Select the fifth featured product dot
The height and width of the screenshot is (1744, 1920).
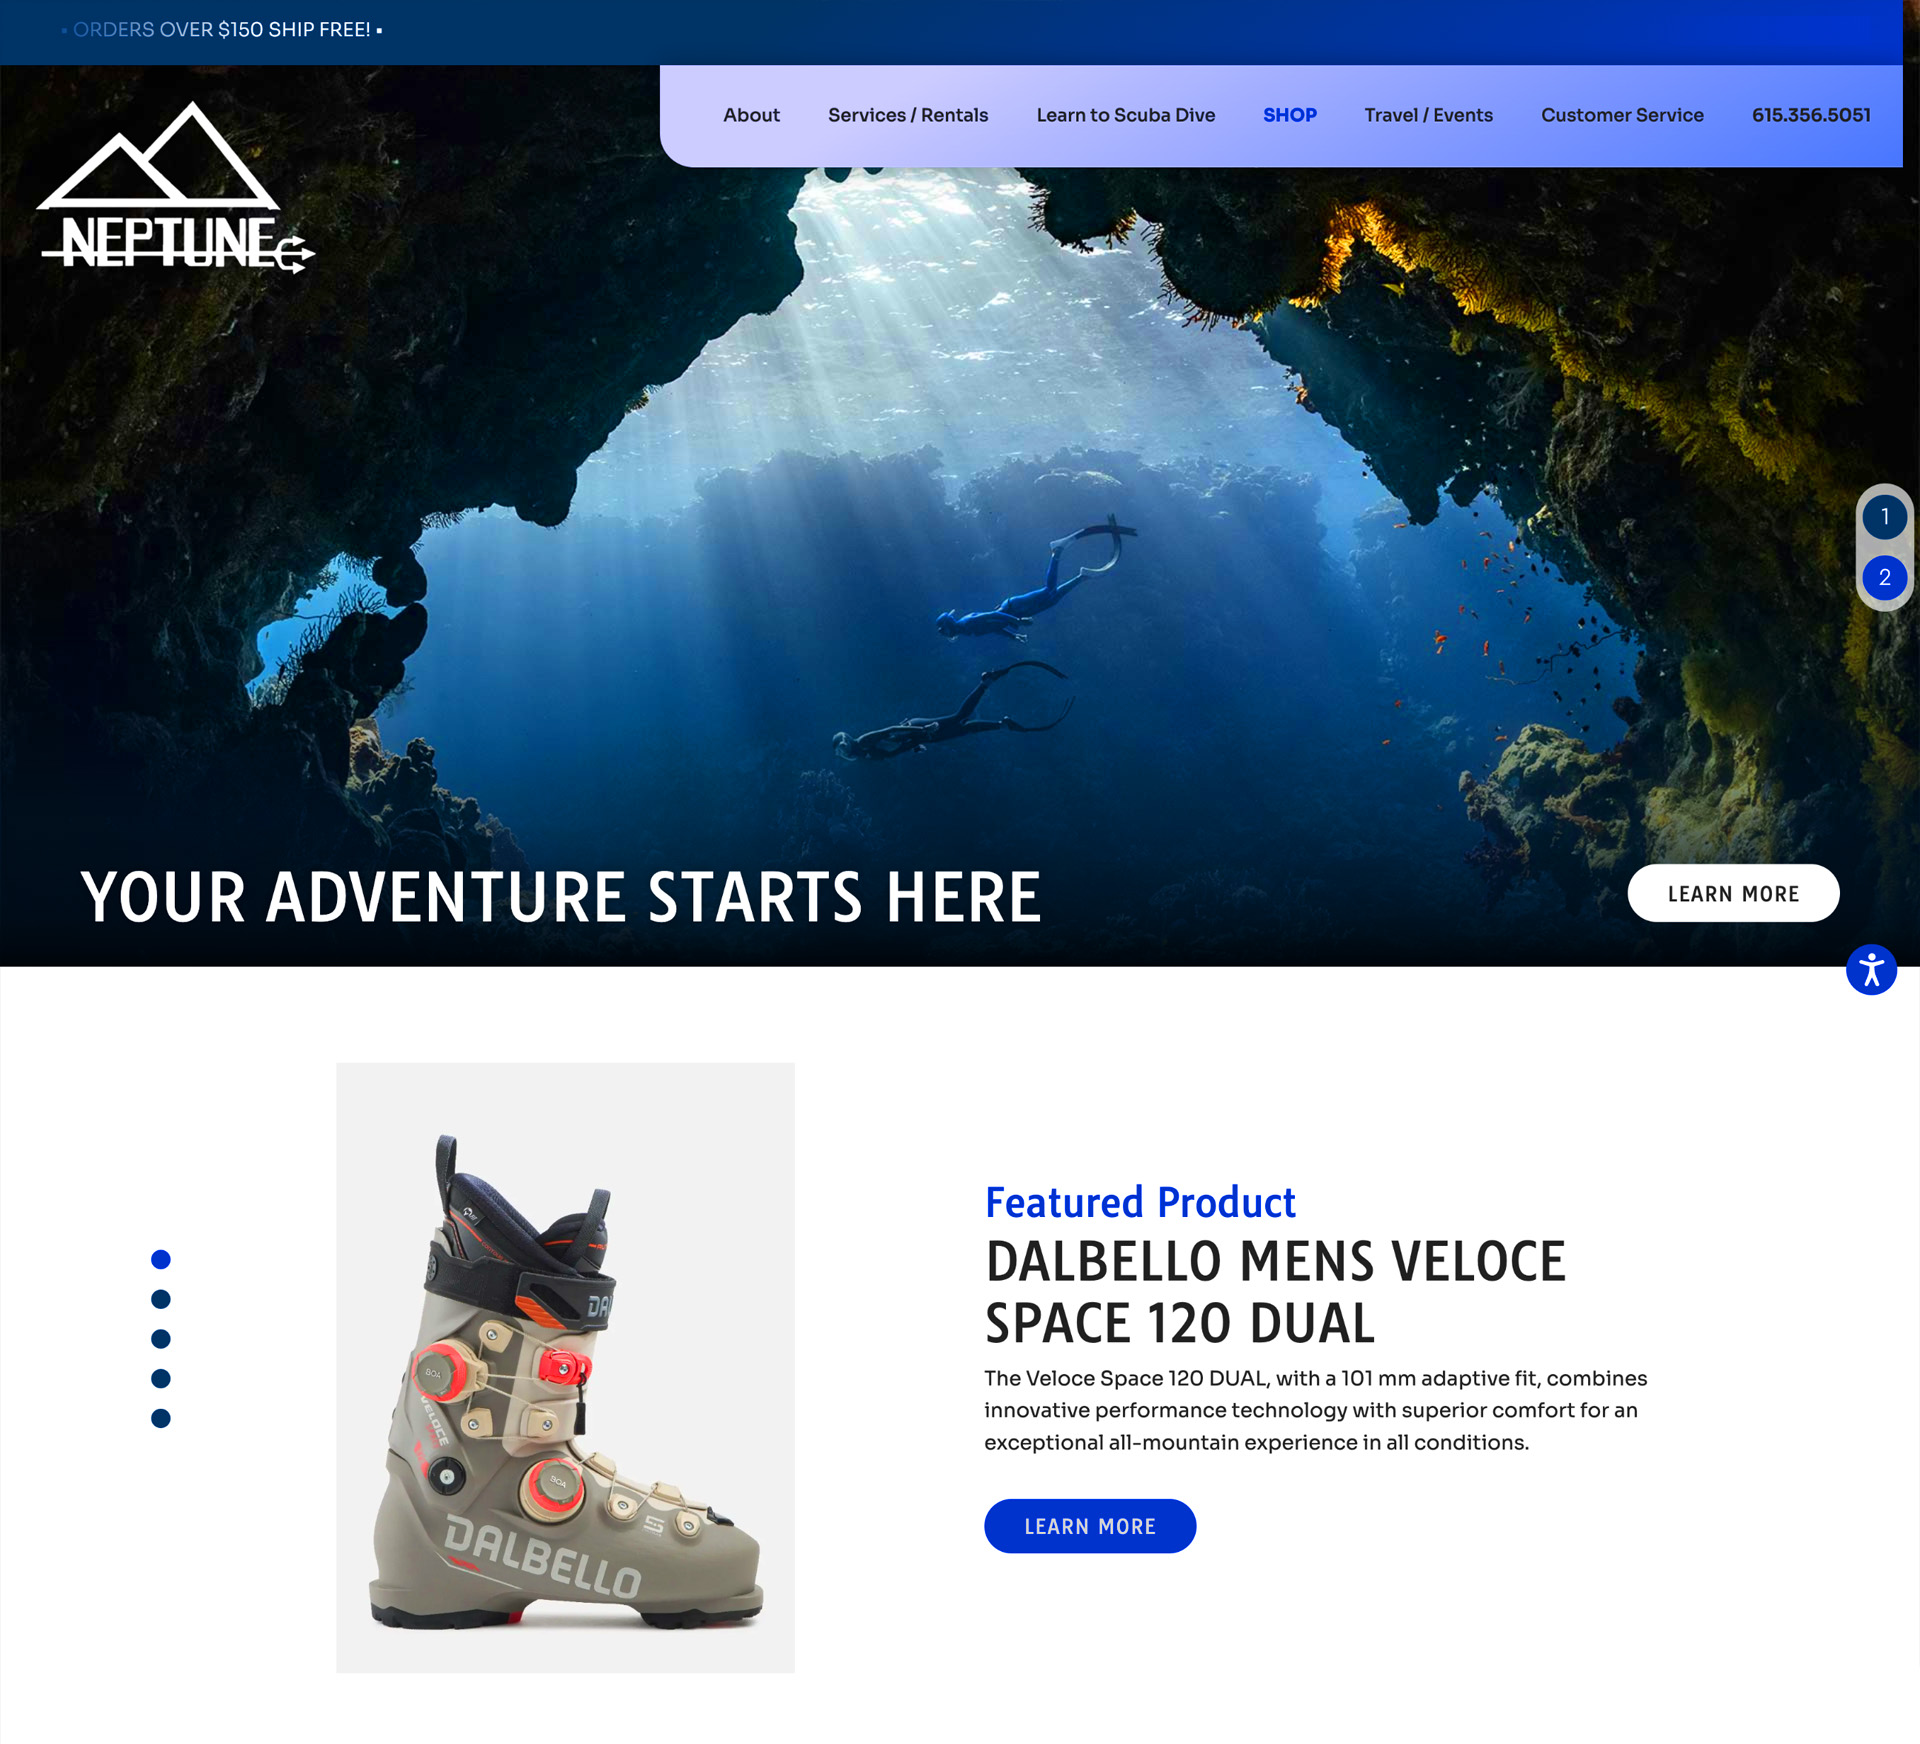tap(161, 1419)
